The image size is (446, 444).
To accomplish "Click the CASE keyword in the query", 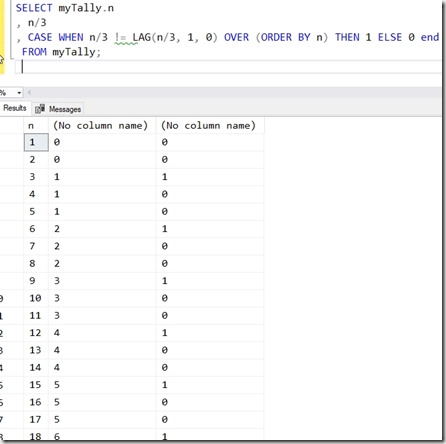I will point(40,37).
